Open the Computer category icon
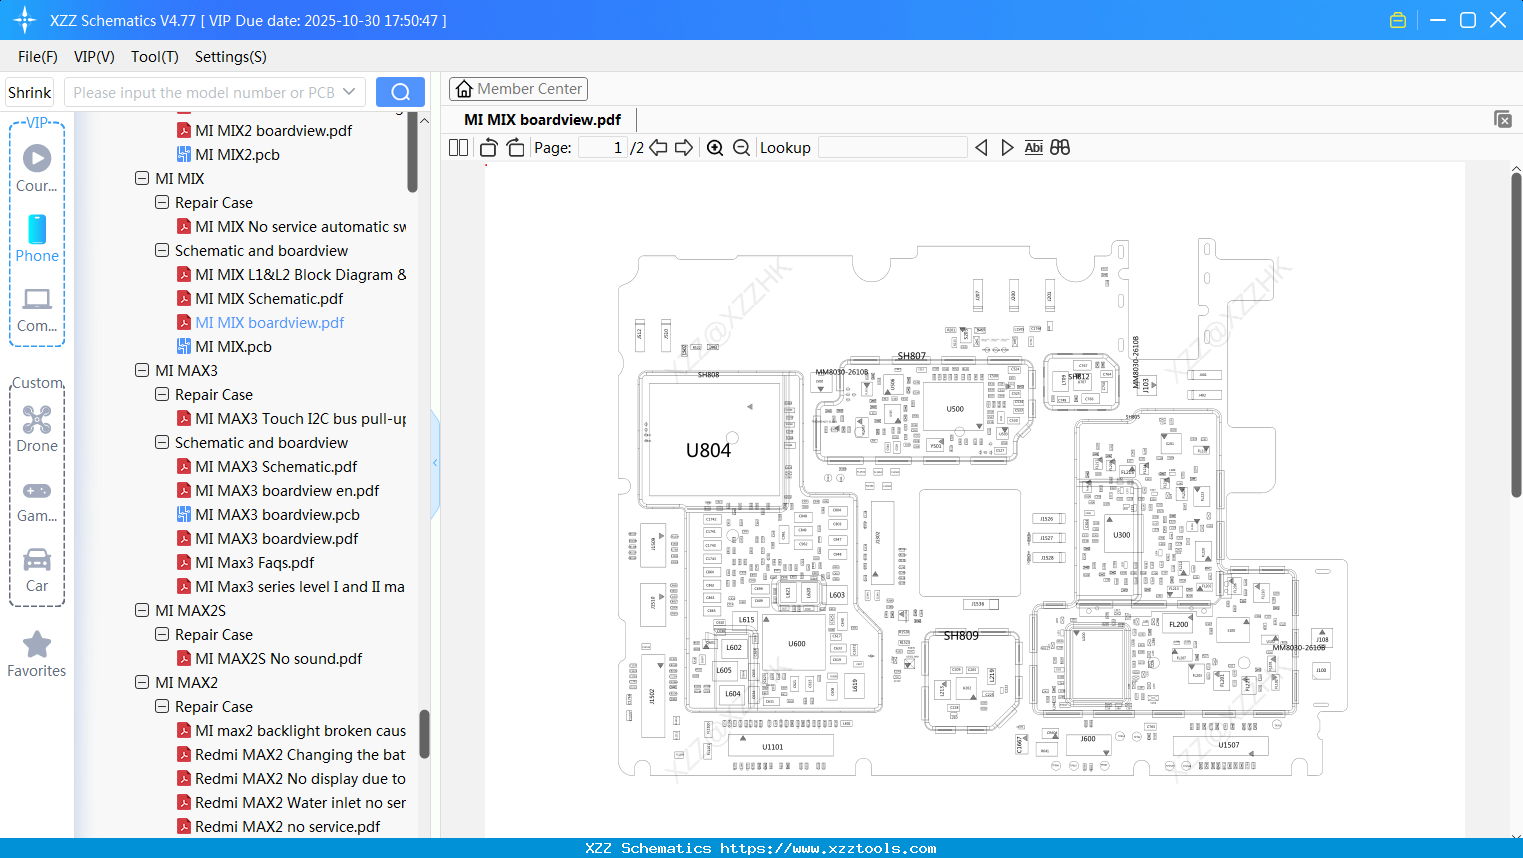This screenshot has height=858, width=1523. [x=37, y=298]
